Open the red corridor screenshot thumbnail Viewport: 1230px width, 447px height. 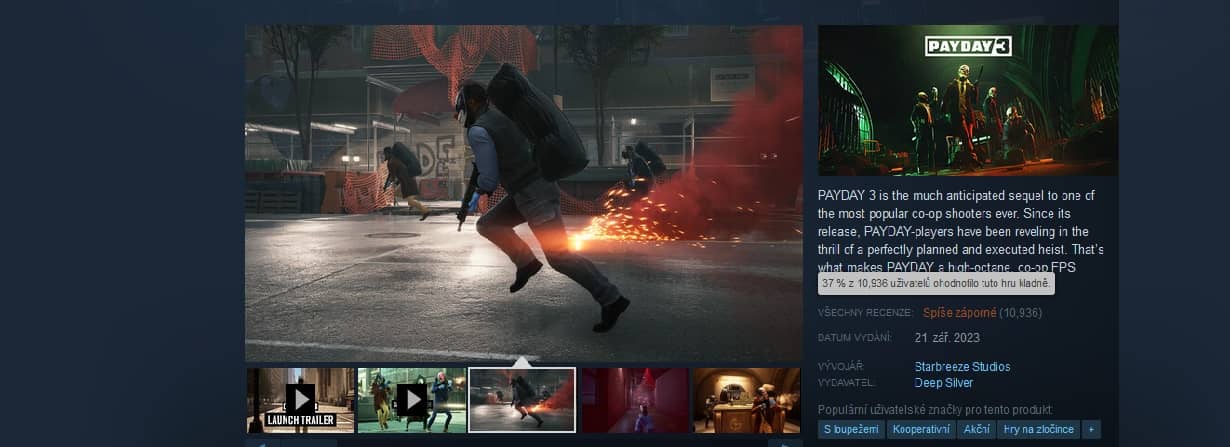[x=635, y=400]
